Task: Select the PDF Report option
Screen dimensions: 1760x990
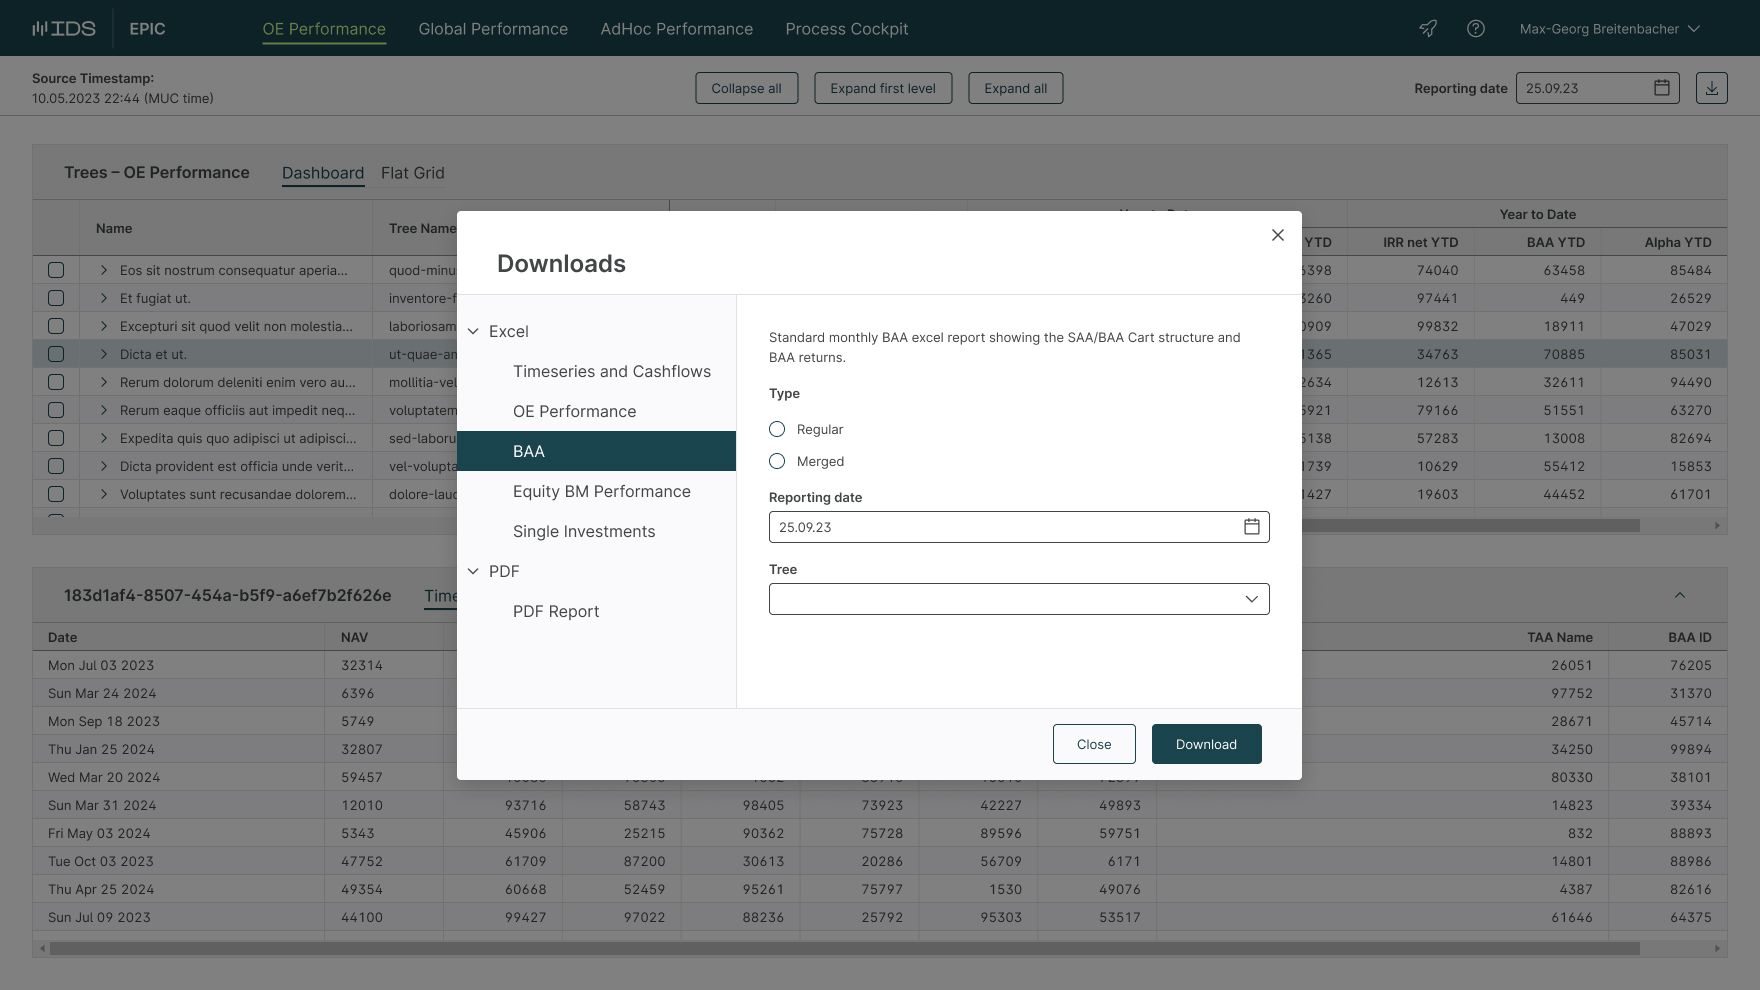Action: (596, 611)
